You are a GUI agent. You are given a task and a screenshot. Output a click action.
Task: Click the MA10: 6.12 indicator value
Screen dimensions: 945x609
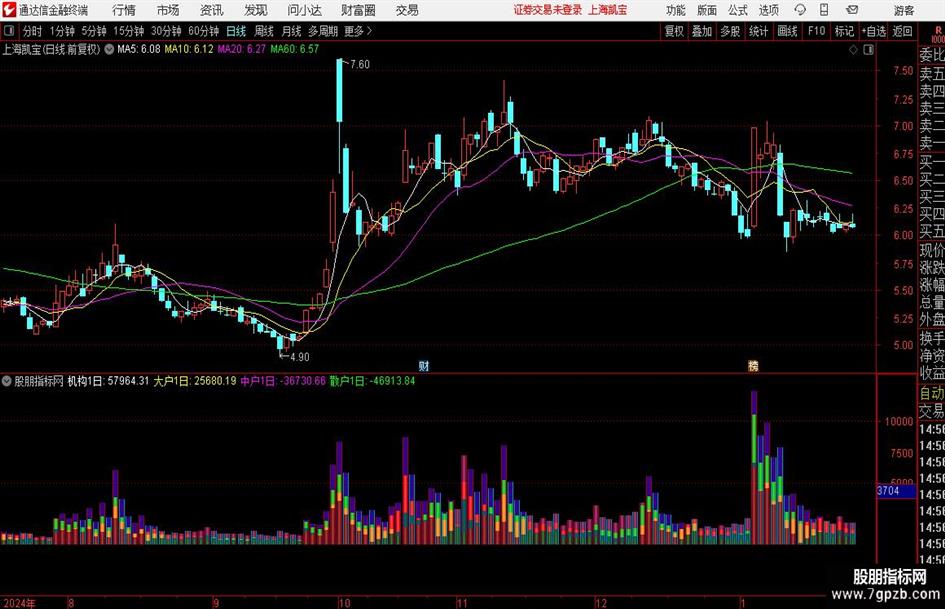tap(189, 49)
